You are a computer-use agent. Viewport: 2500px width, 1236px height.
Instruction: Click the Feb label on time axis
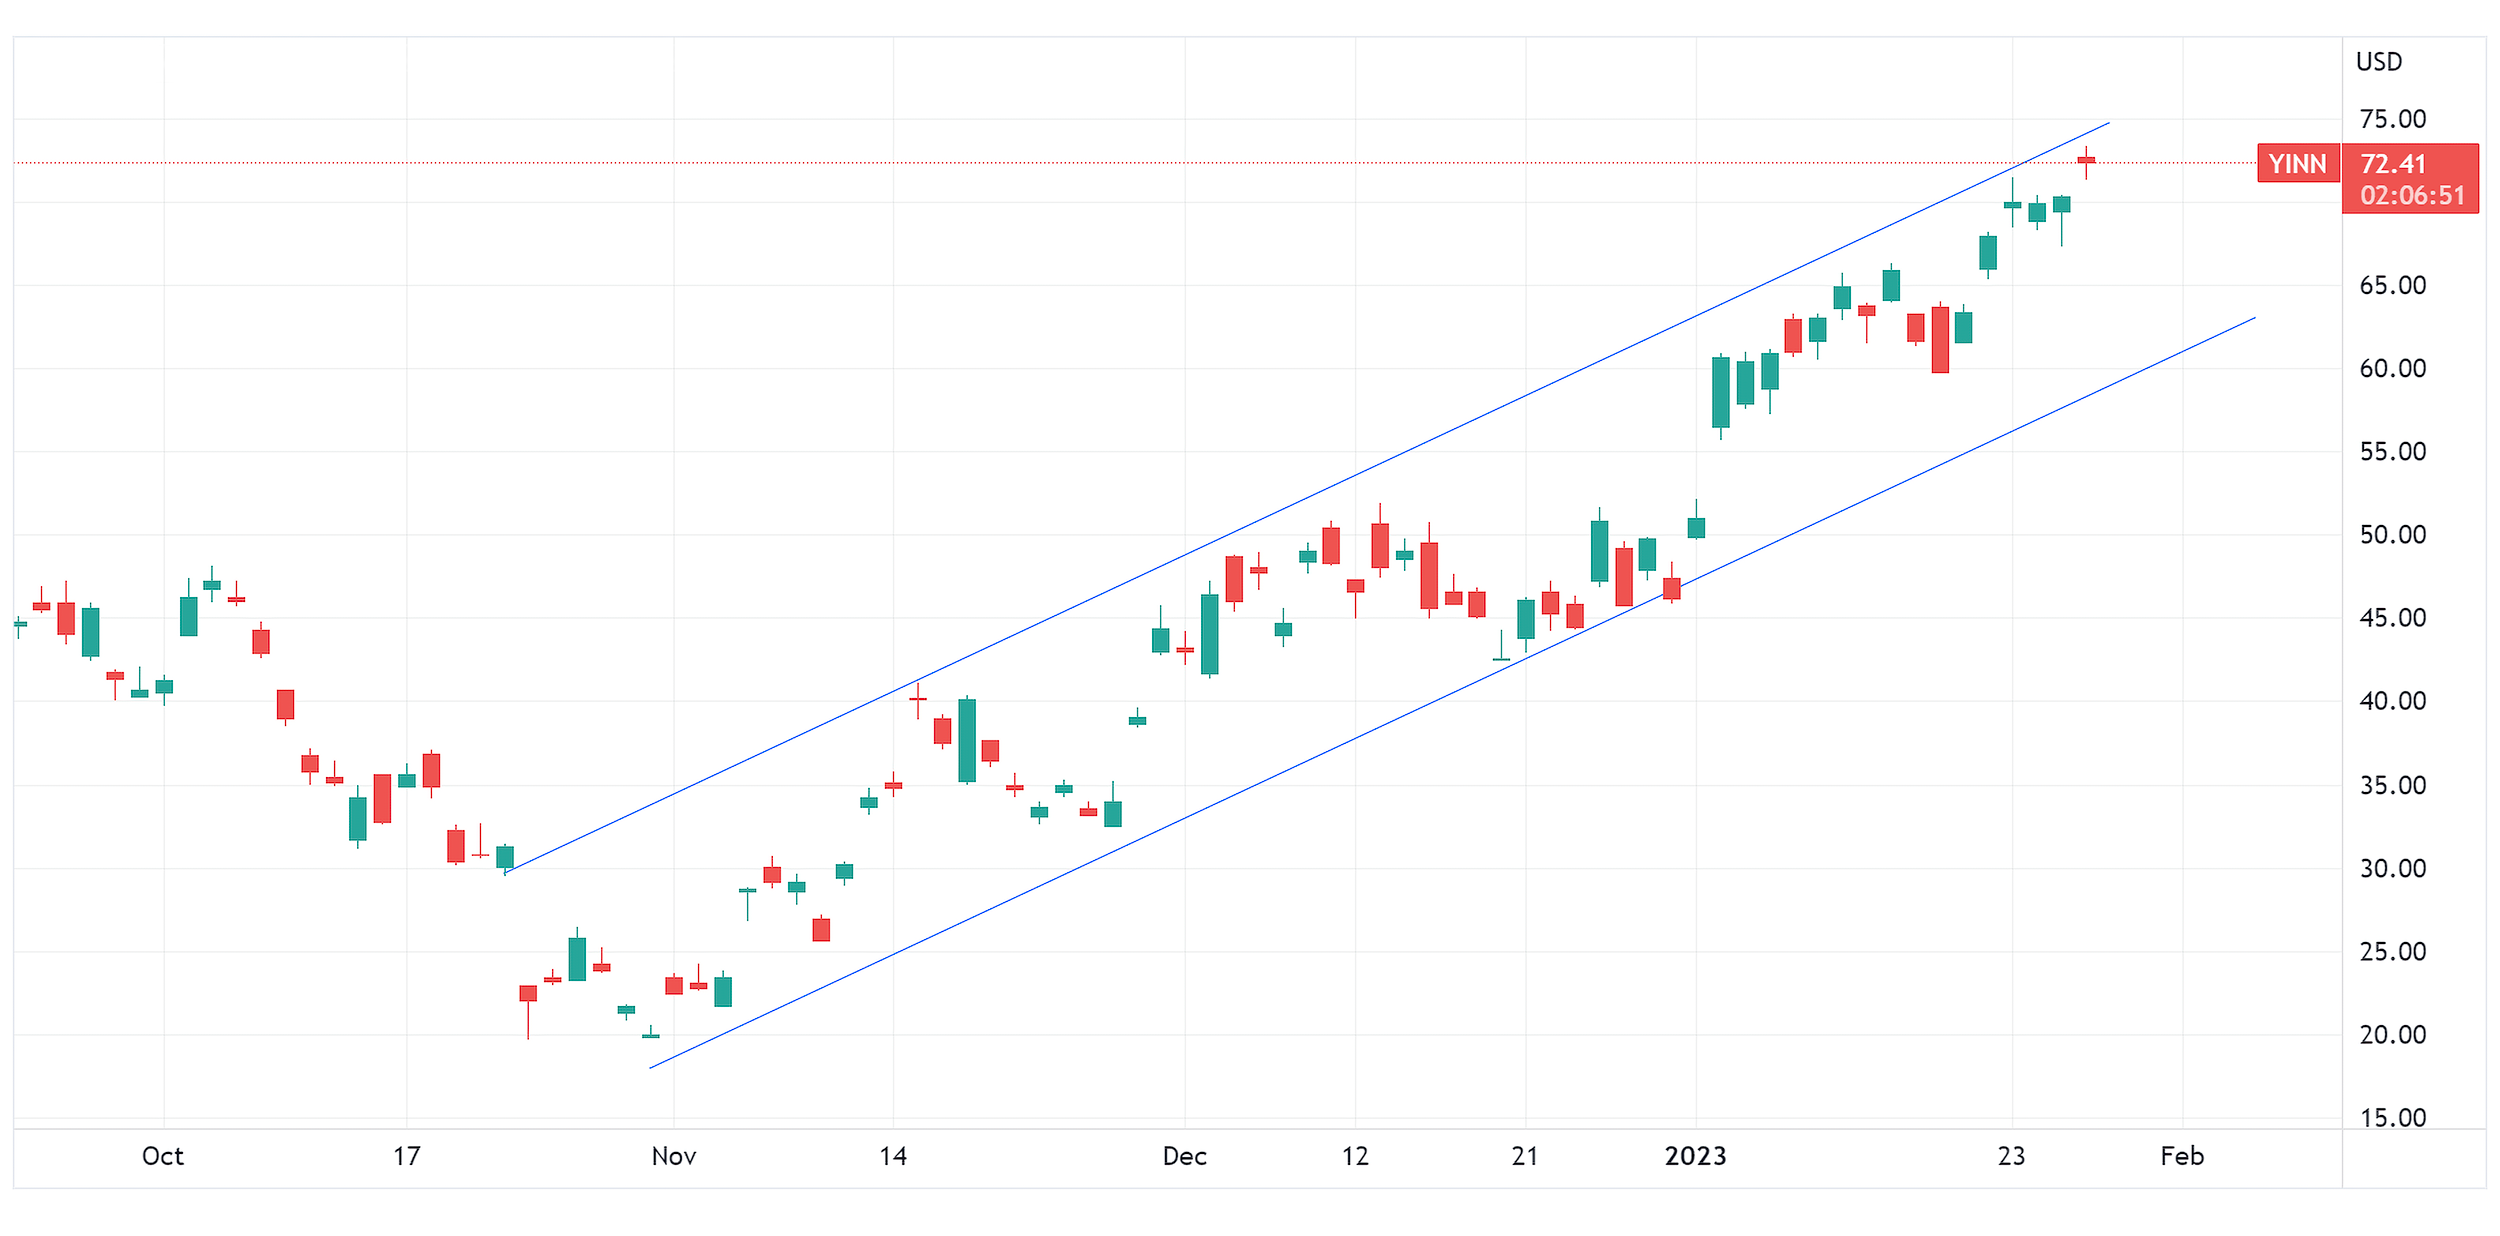point(2182,1157)
